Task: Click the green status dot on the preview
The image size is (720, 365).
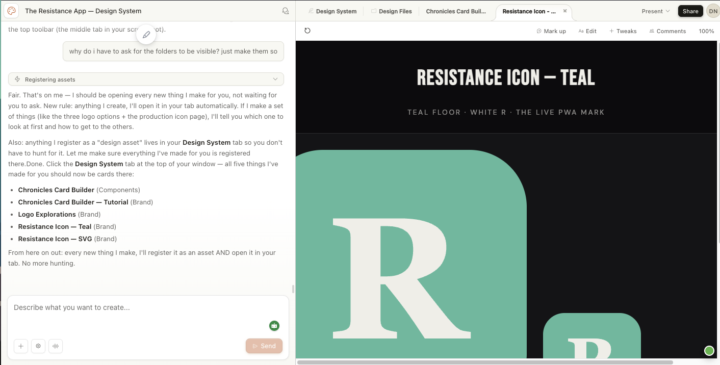Action: pyautogui.click(x=709, y=351)
